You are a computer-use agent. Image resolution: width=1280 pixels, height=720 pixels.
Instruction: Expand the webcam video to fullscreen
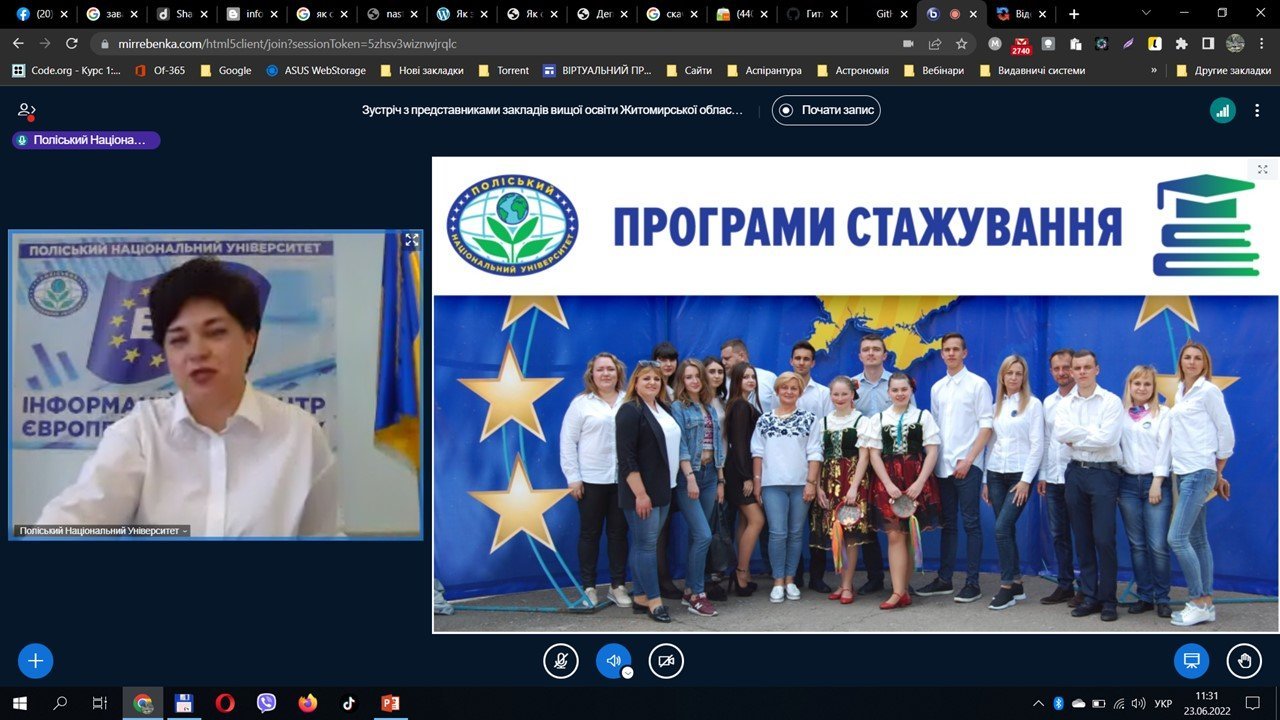pos(411,240)
